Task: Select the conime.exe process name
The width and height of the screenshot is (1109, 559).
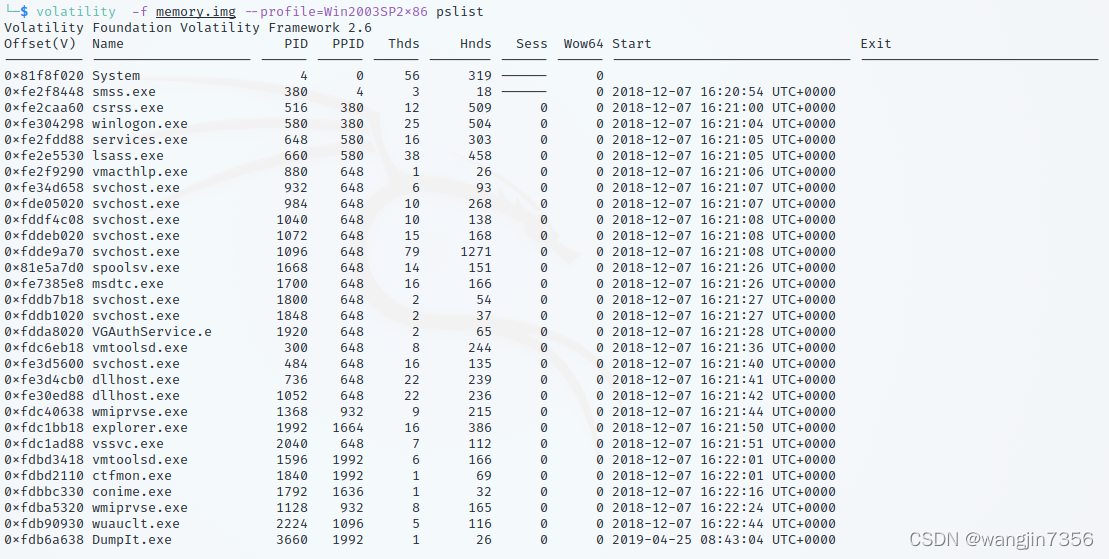Action: click(132, 492)
